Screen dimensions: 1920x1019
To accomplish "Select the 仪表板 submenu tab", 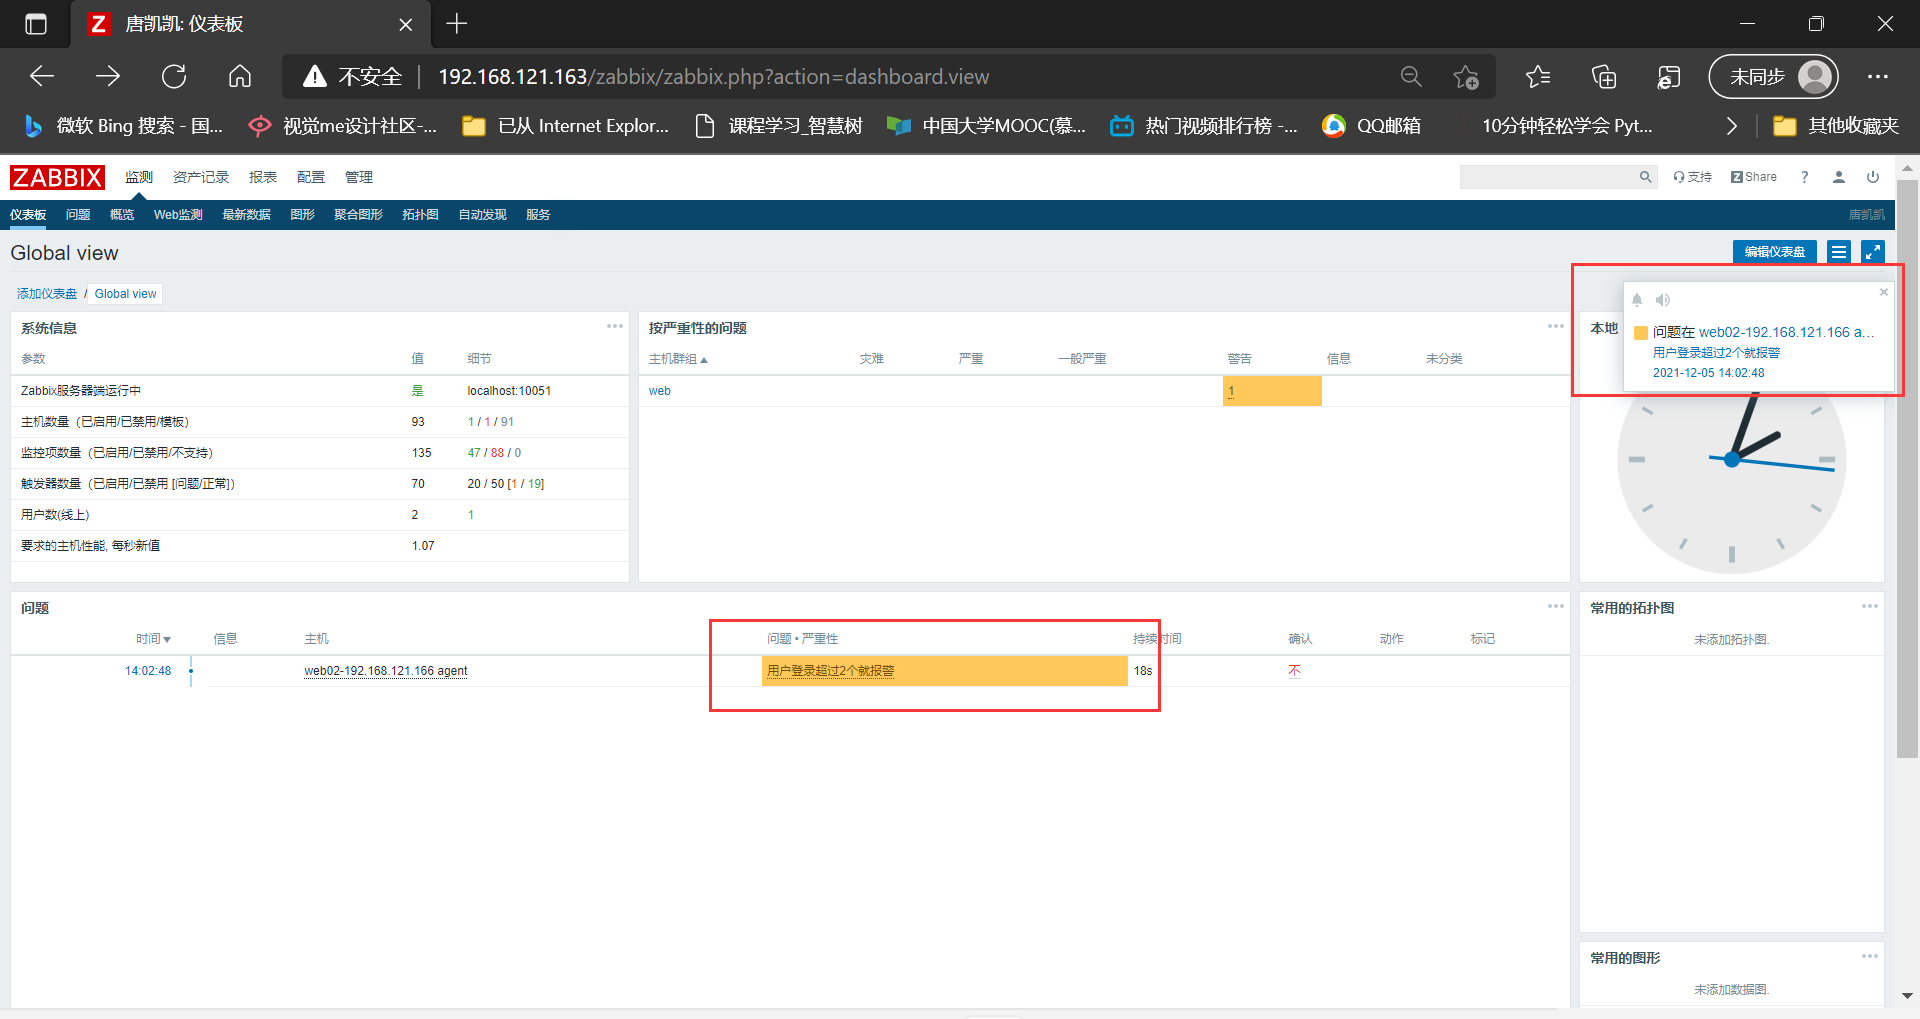I will point(28,215).
